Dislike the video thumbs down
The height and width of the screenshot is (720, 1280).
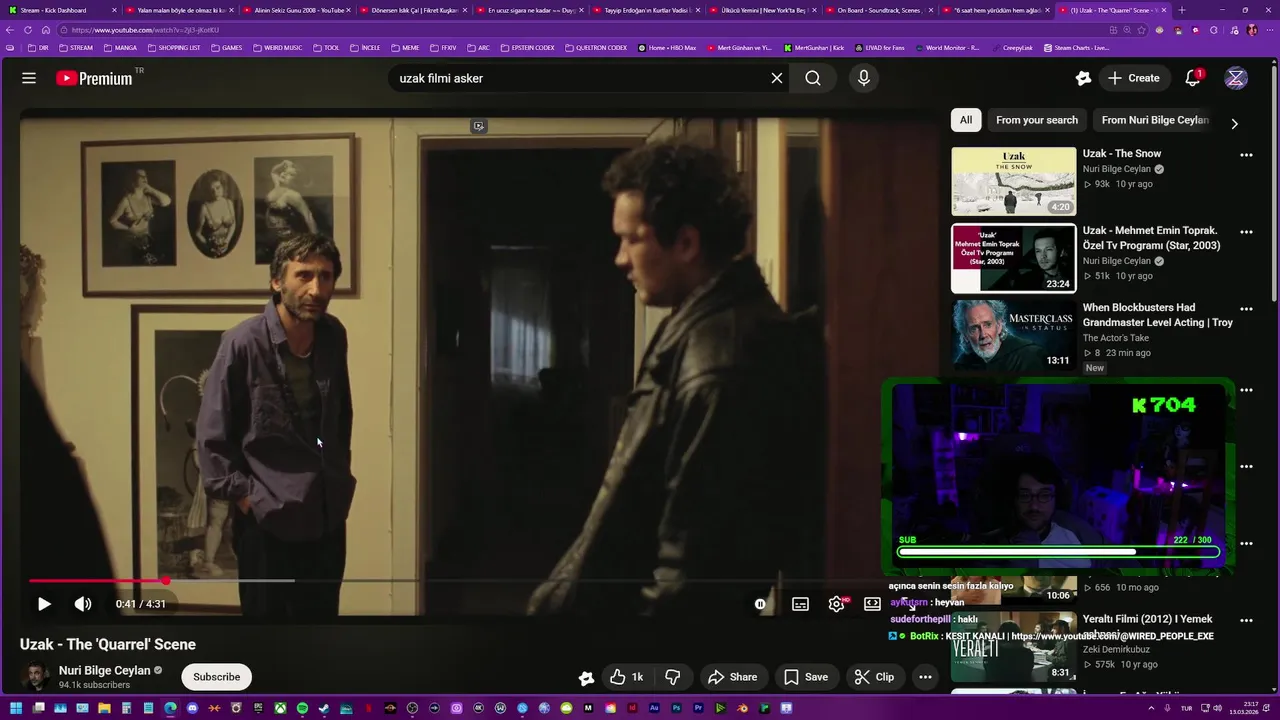pyautogui.click(x=673, y=677)
